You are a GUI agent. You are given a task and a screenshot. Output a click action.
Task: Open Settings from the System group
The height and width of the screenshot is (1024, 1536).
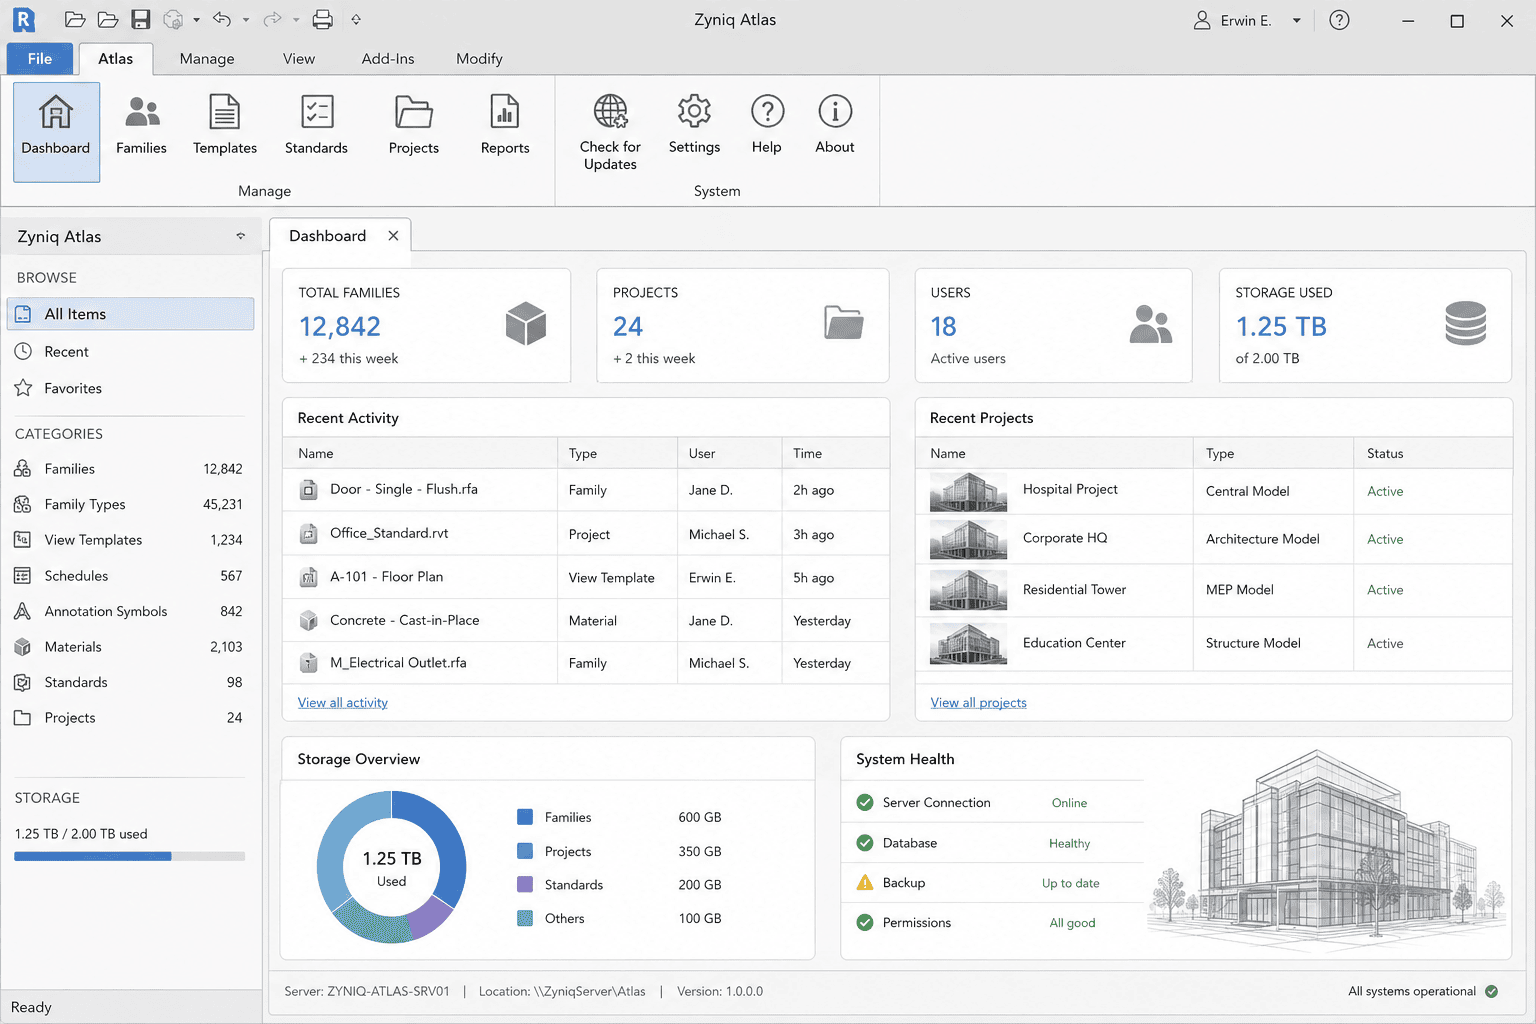(694, 125)
